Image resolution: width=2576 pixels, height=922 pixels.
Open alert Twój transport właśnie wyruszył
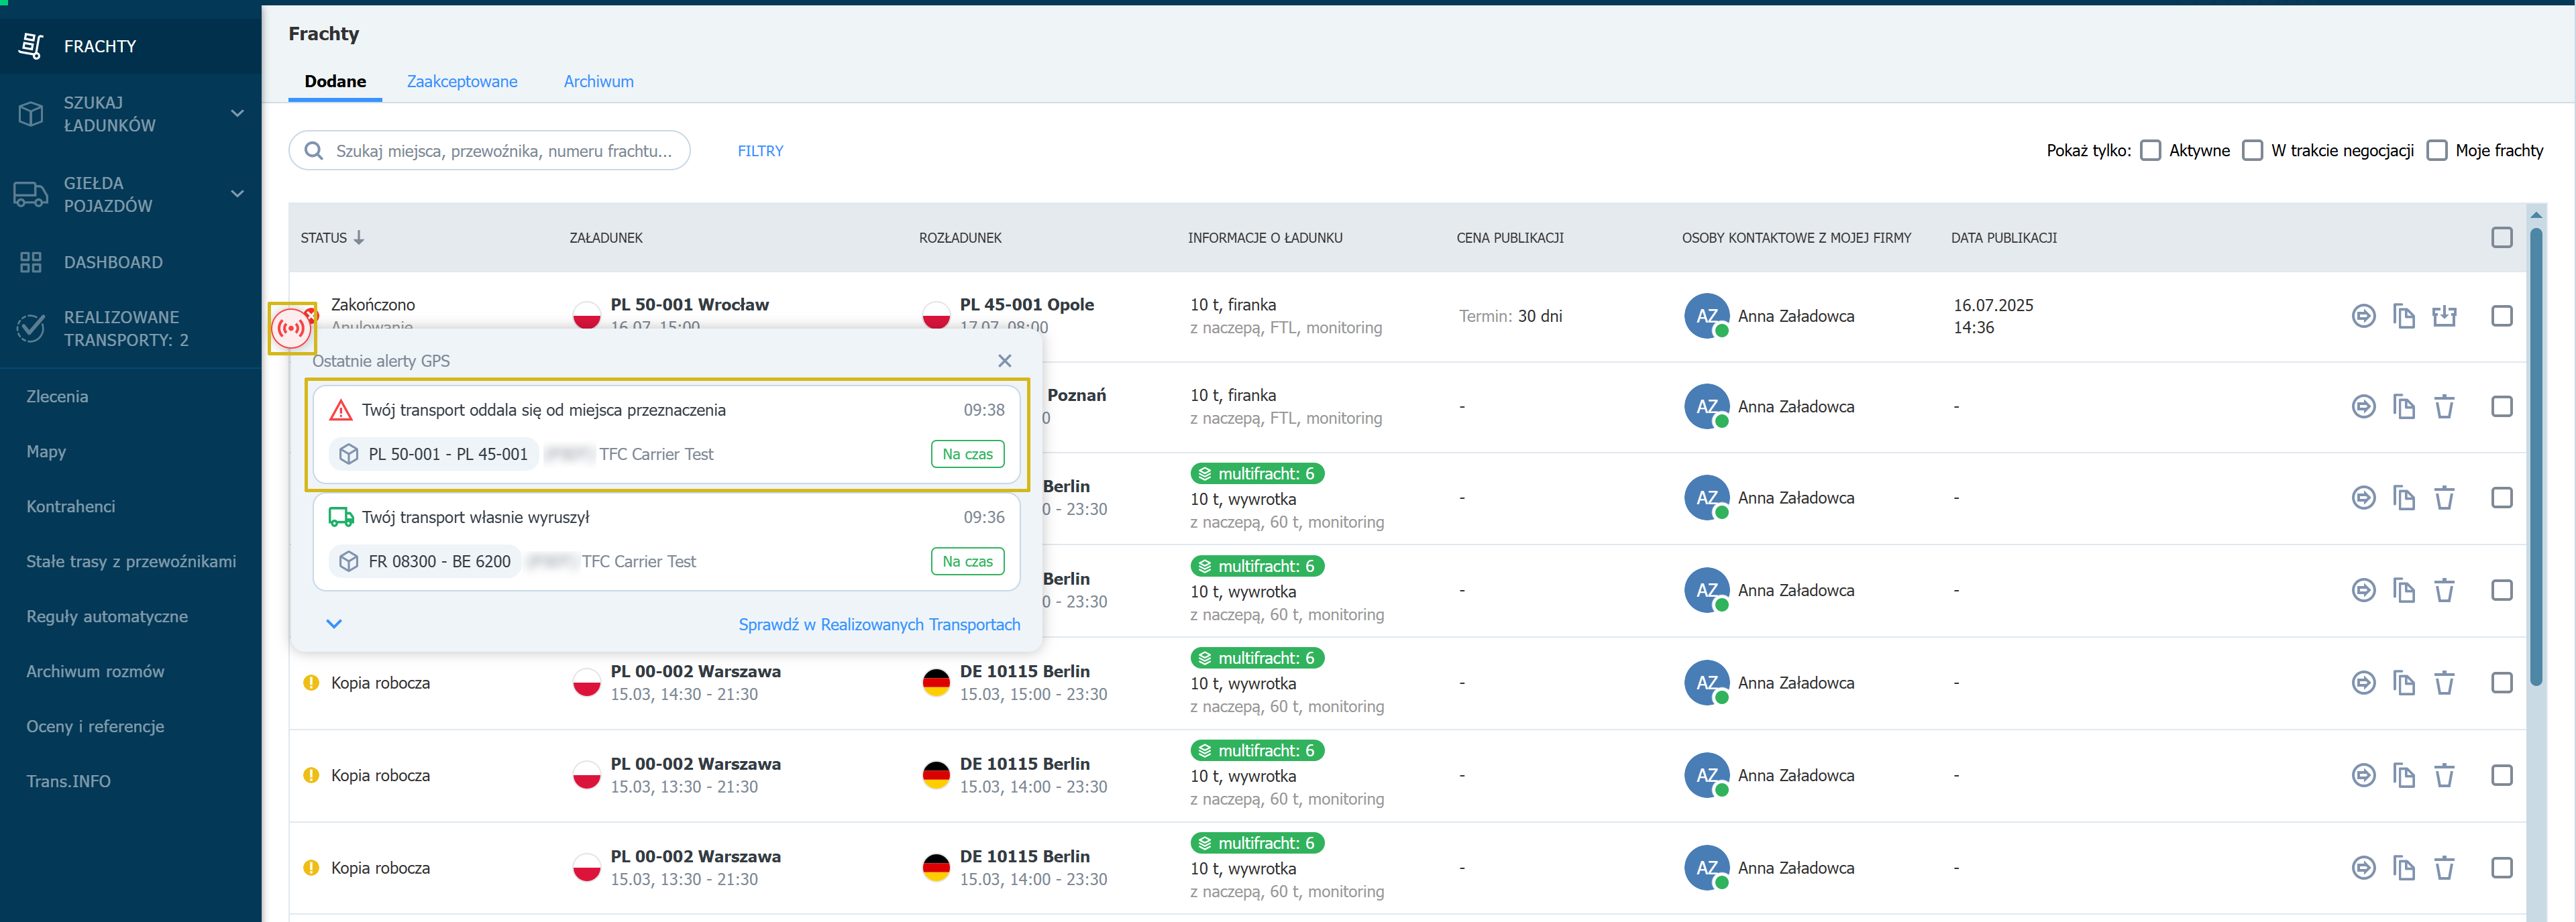(x=666, y=541)
